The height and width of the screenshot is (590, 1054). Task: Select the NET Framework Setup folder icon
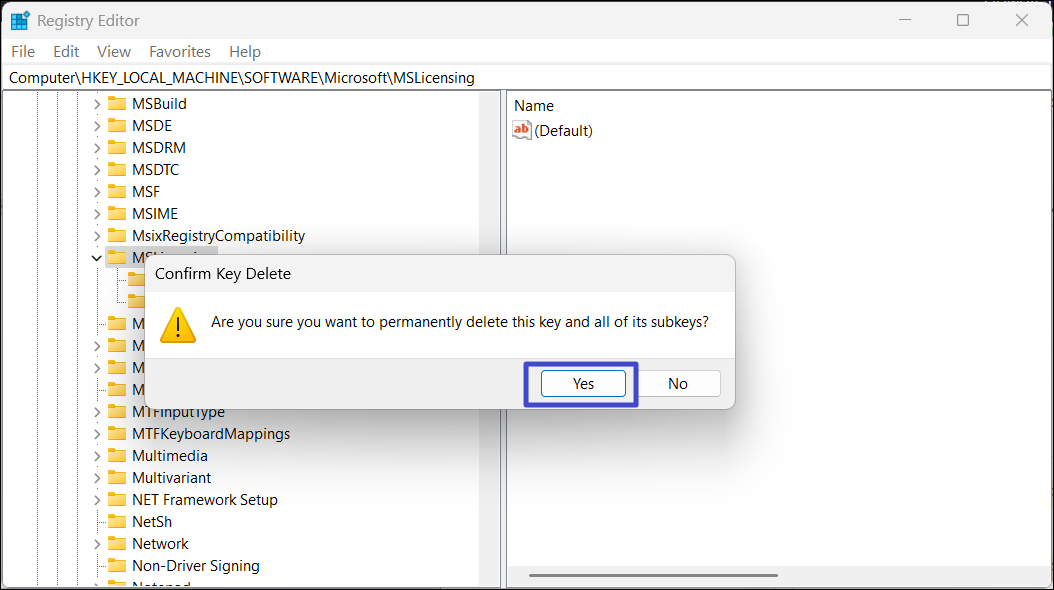pyautogui.click(x=117, y=499)
